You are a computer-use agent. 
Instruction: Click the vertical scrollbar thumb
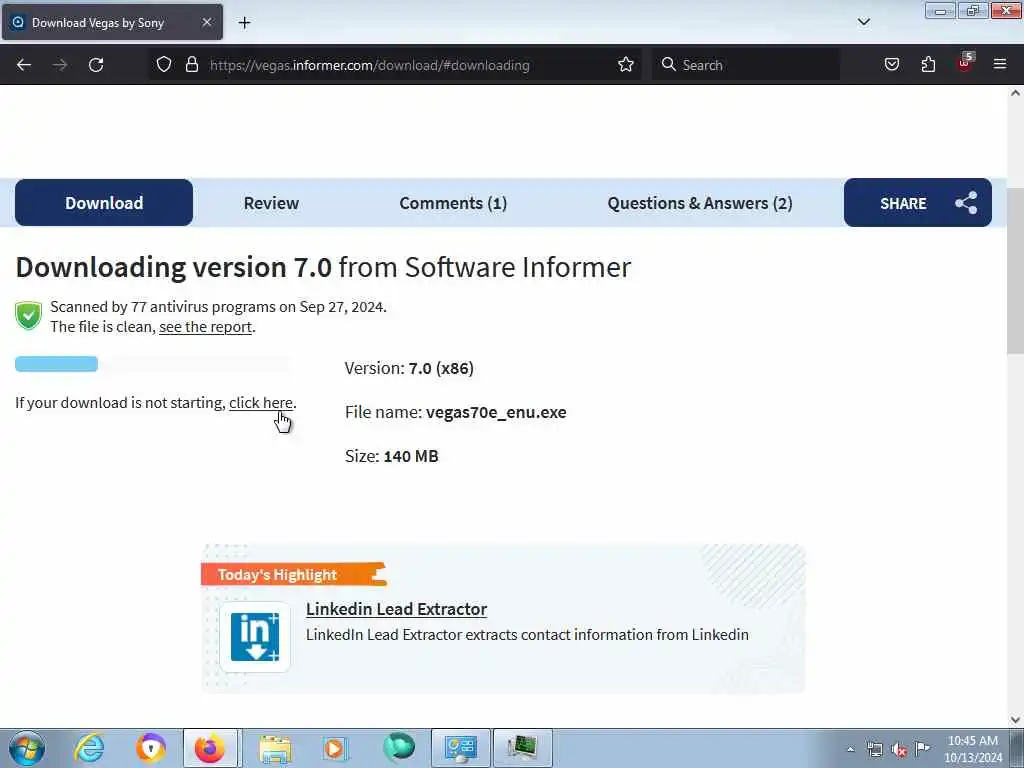click(x=1015, y=271)
